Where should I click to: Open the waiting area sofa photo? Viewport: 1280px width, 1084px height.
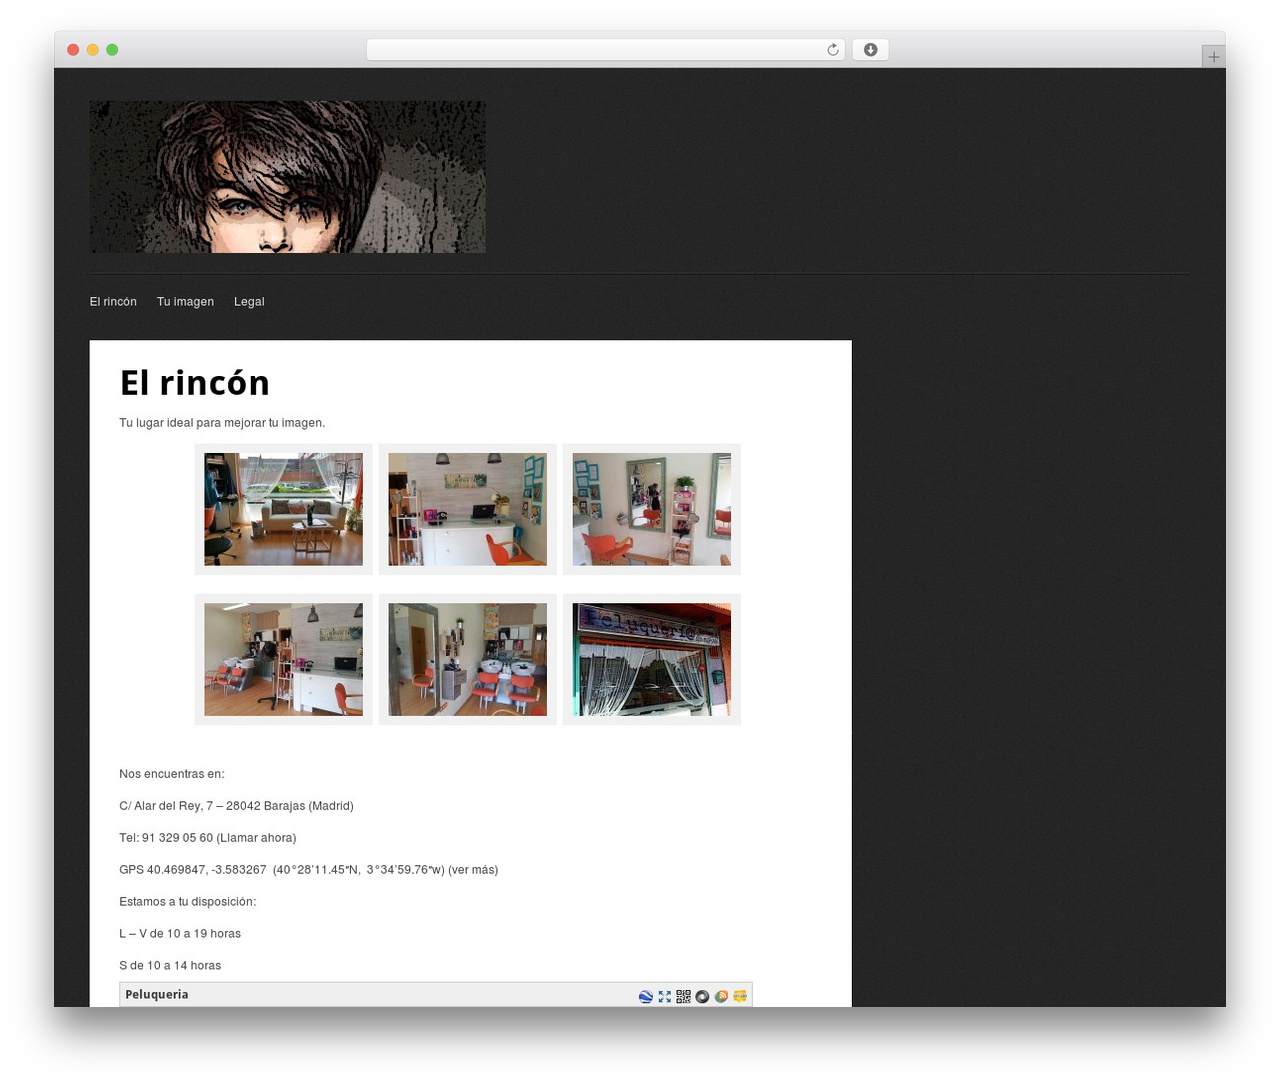pyautogui.click(x=284, y=509)
